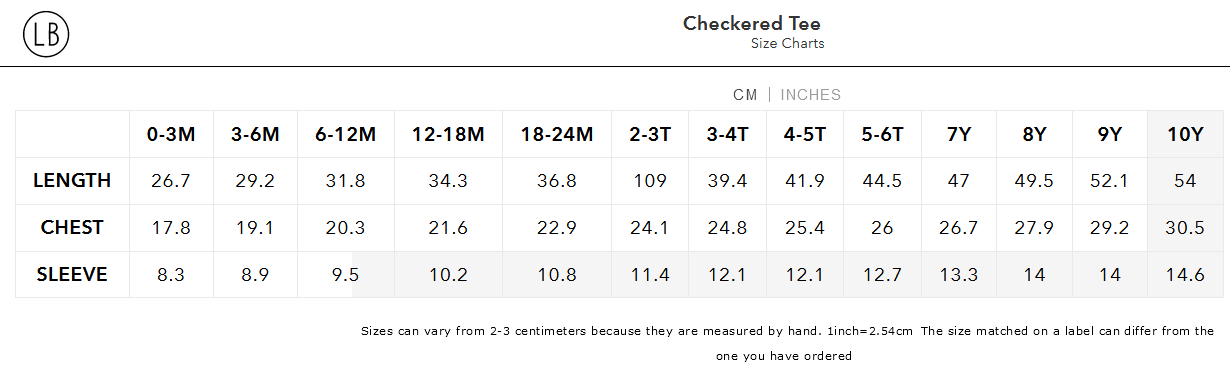Click the 109 length value under 2-3T
The image size is (1230, 381).
coord(650,181)
